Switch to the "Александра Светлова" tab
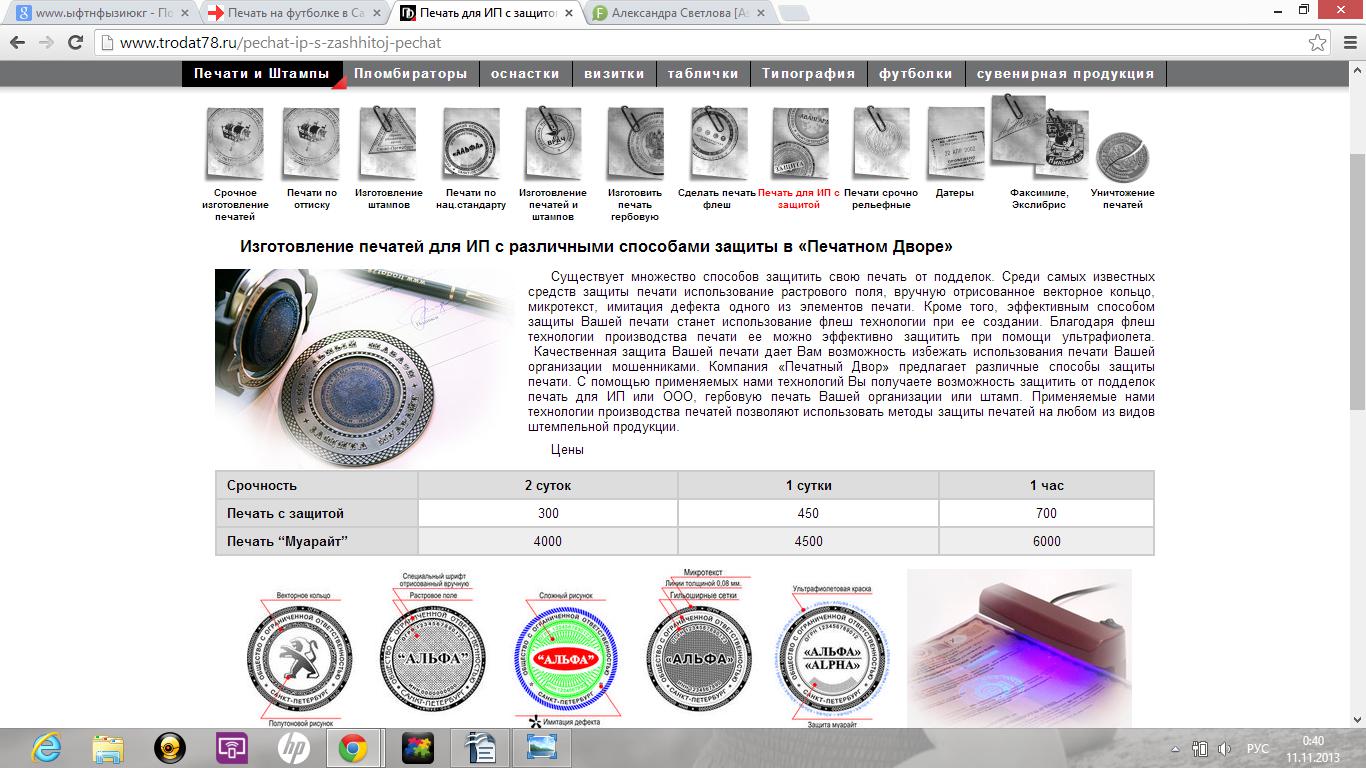The height and width of the screenshot is (768, 1366). click(677, 13)
